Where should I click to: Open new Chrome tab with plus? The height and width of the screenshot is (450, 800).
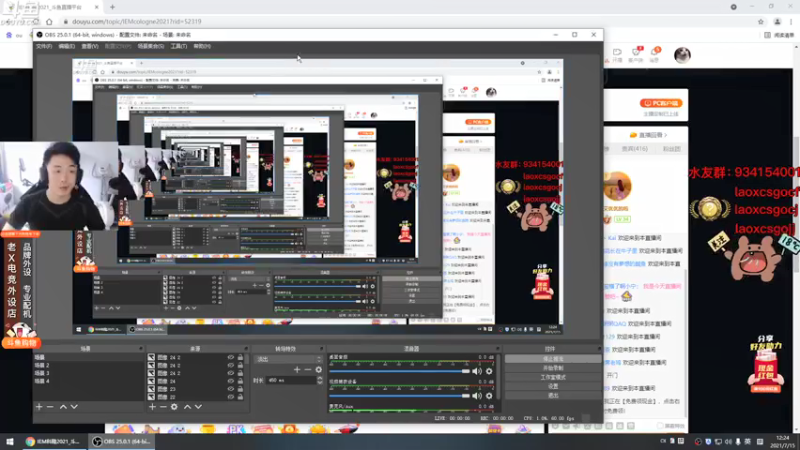click(x=112, y=7)
